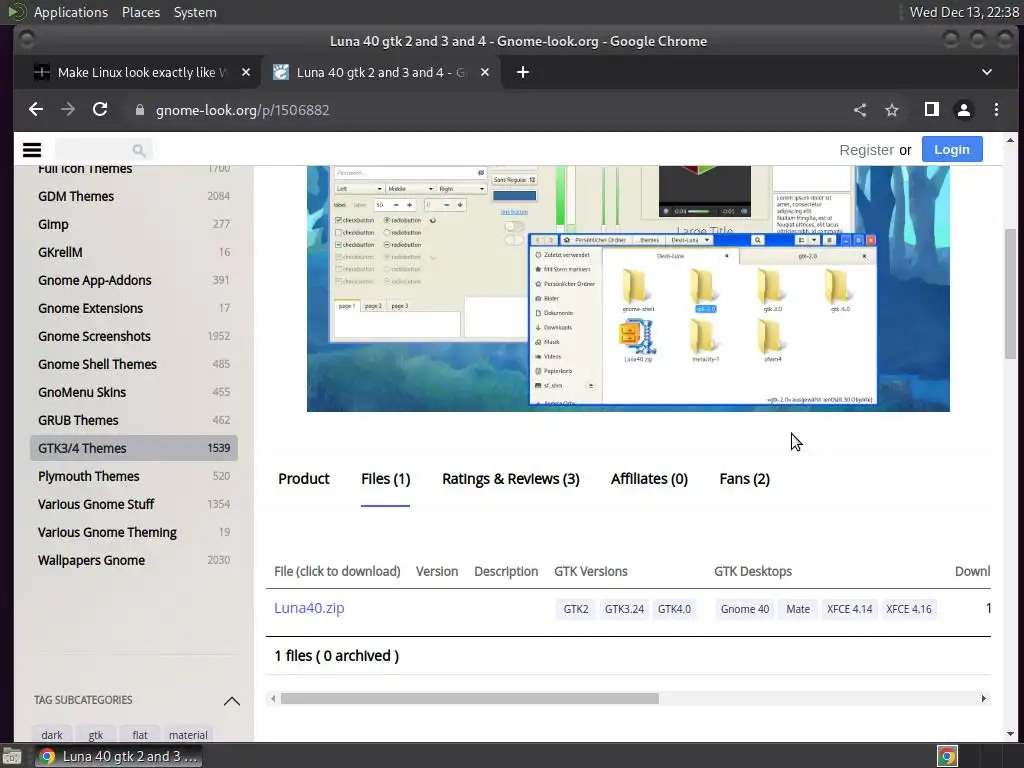The image size is (1024, 768).
Task: Click the forward navigation arrow
Action: coord(68,110)
